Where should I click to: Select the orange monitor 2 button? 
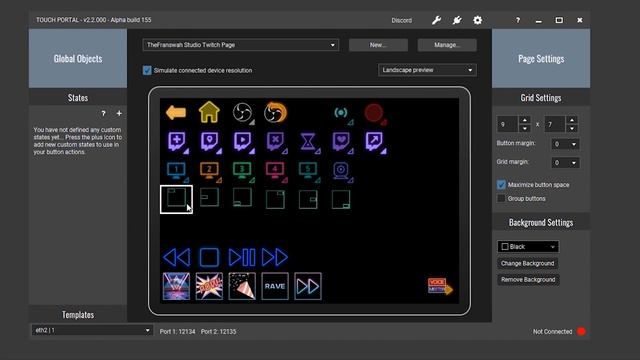tap(209, 171)
